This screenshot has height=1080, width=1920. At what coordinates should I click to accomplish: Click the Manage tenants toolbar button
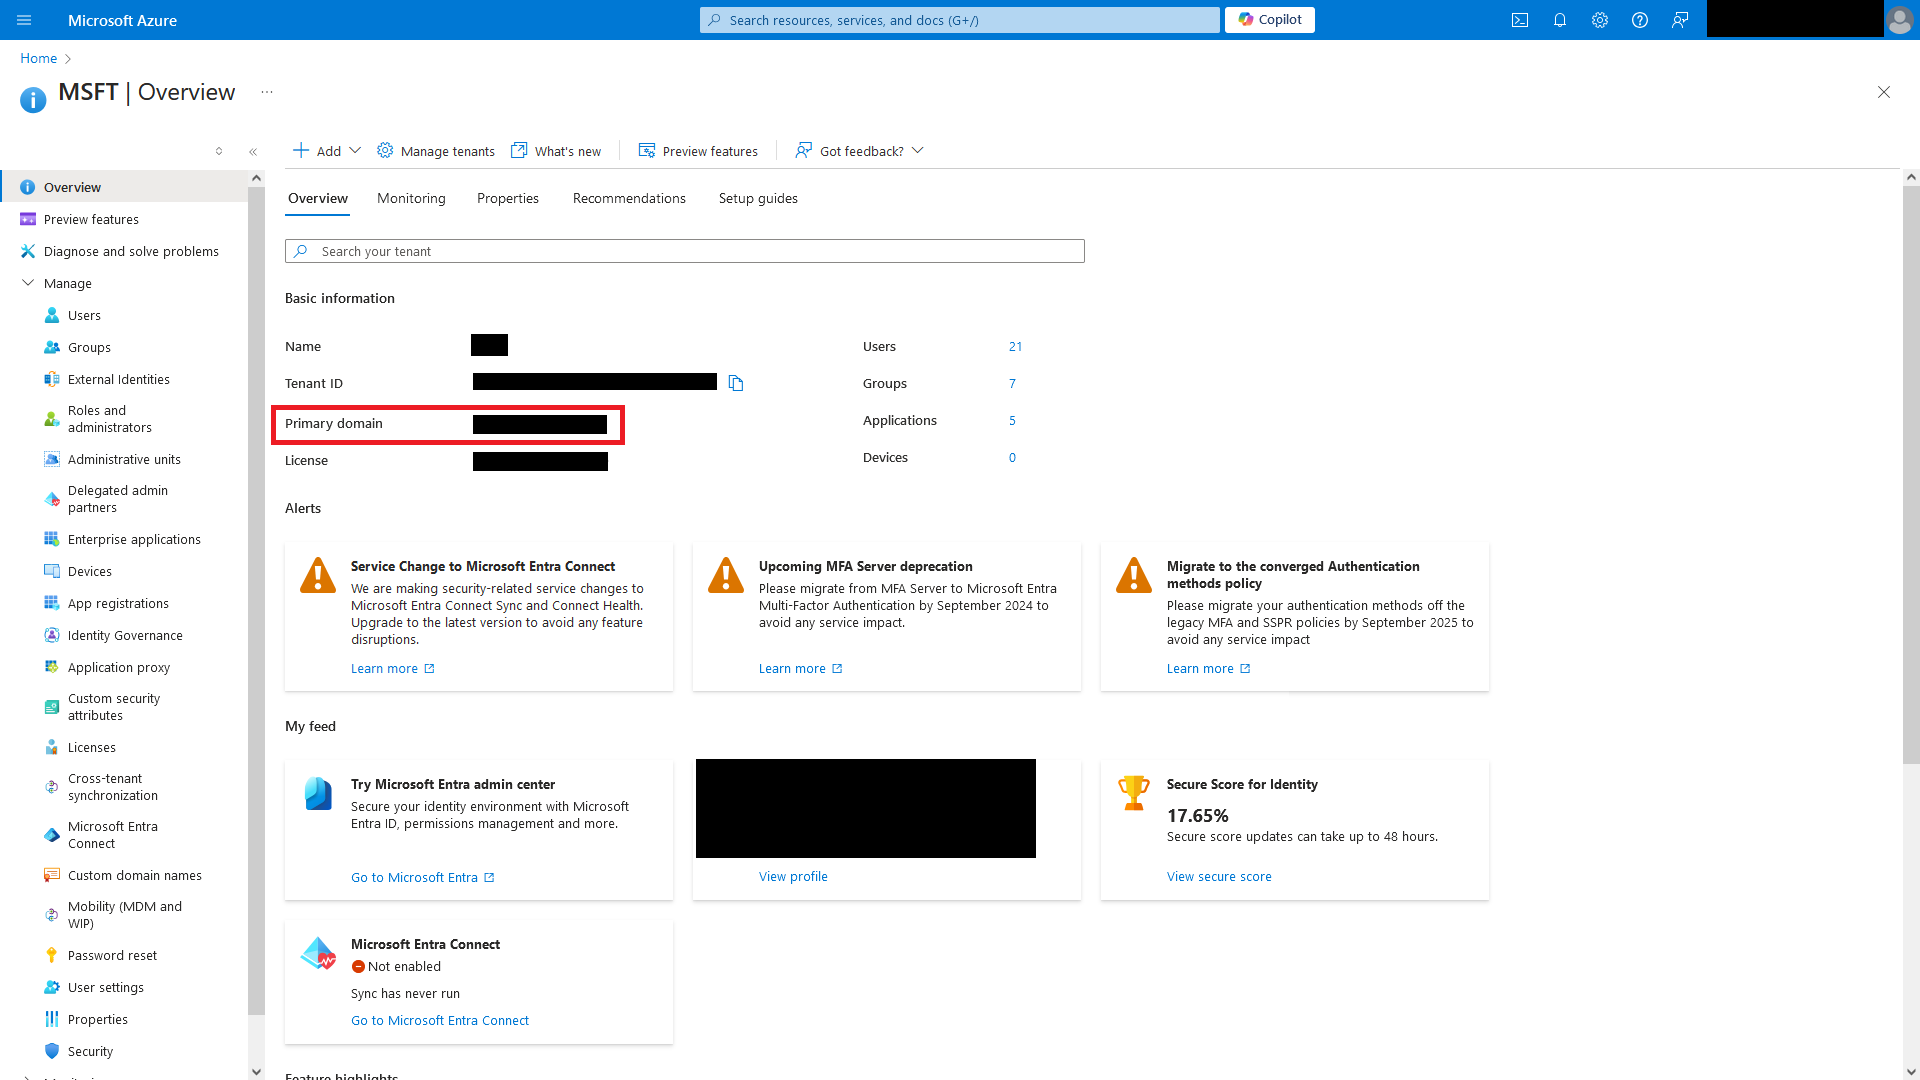[436, 151]
